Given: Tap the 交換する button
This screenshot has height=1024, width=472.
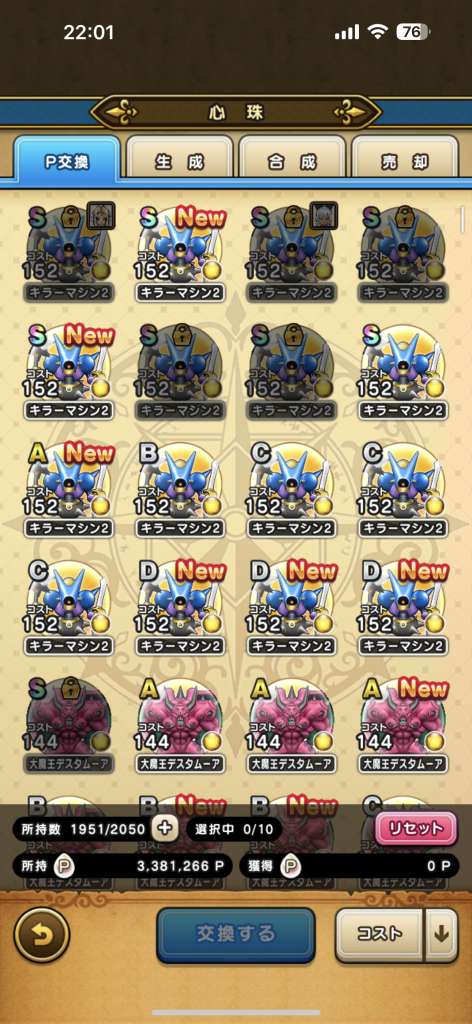Looking at the screenshot, I should click(x=236, y=935).
